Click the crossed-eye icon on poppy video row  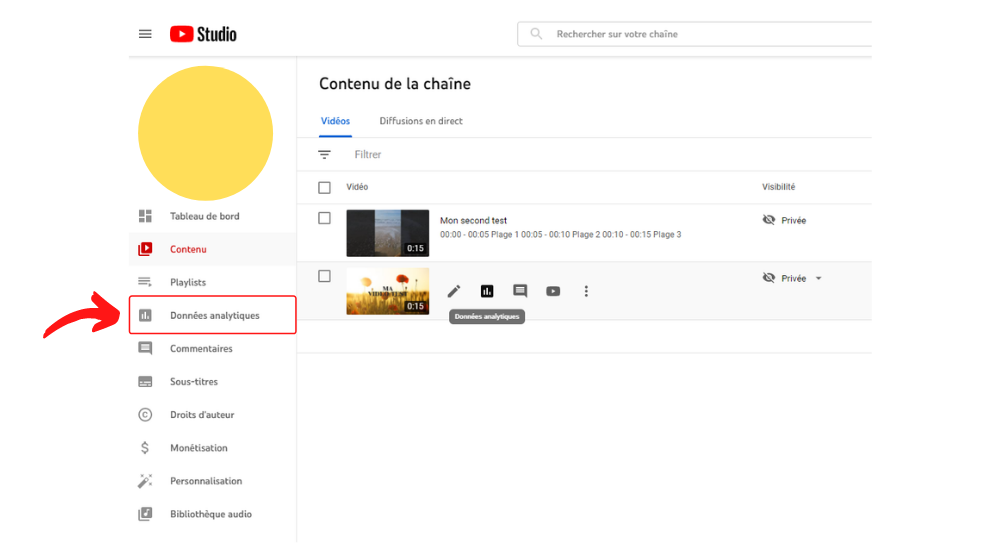769,278
